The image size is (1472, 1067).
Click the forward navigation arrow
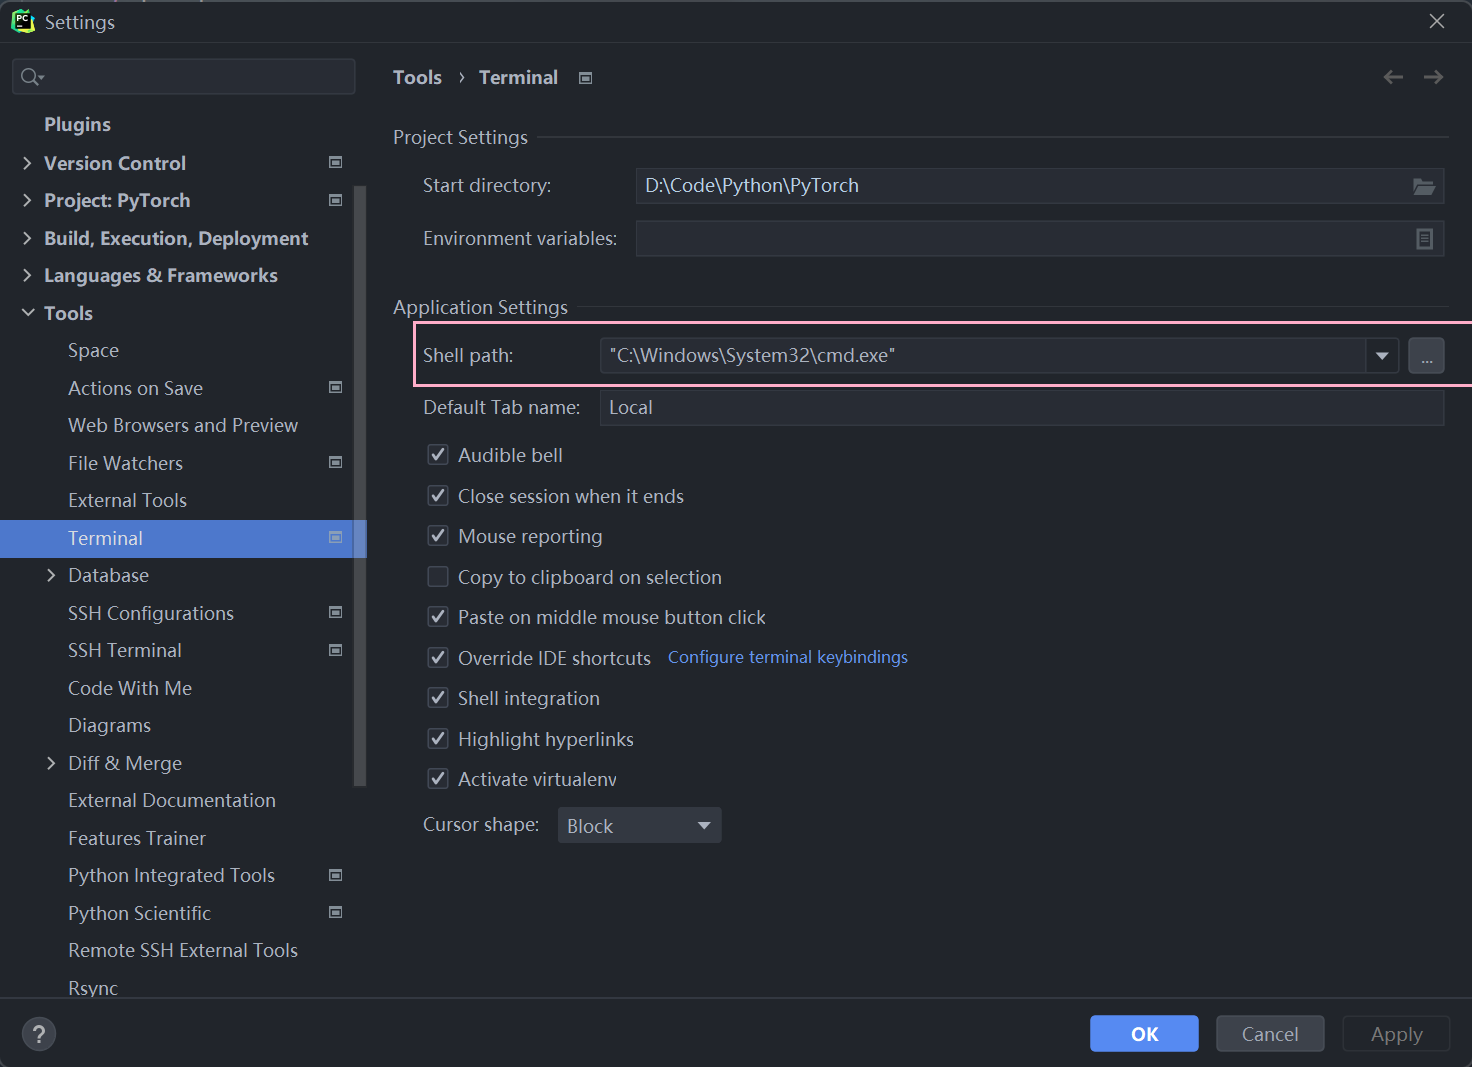pos(1433,77)
